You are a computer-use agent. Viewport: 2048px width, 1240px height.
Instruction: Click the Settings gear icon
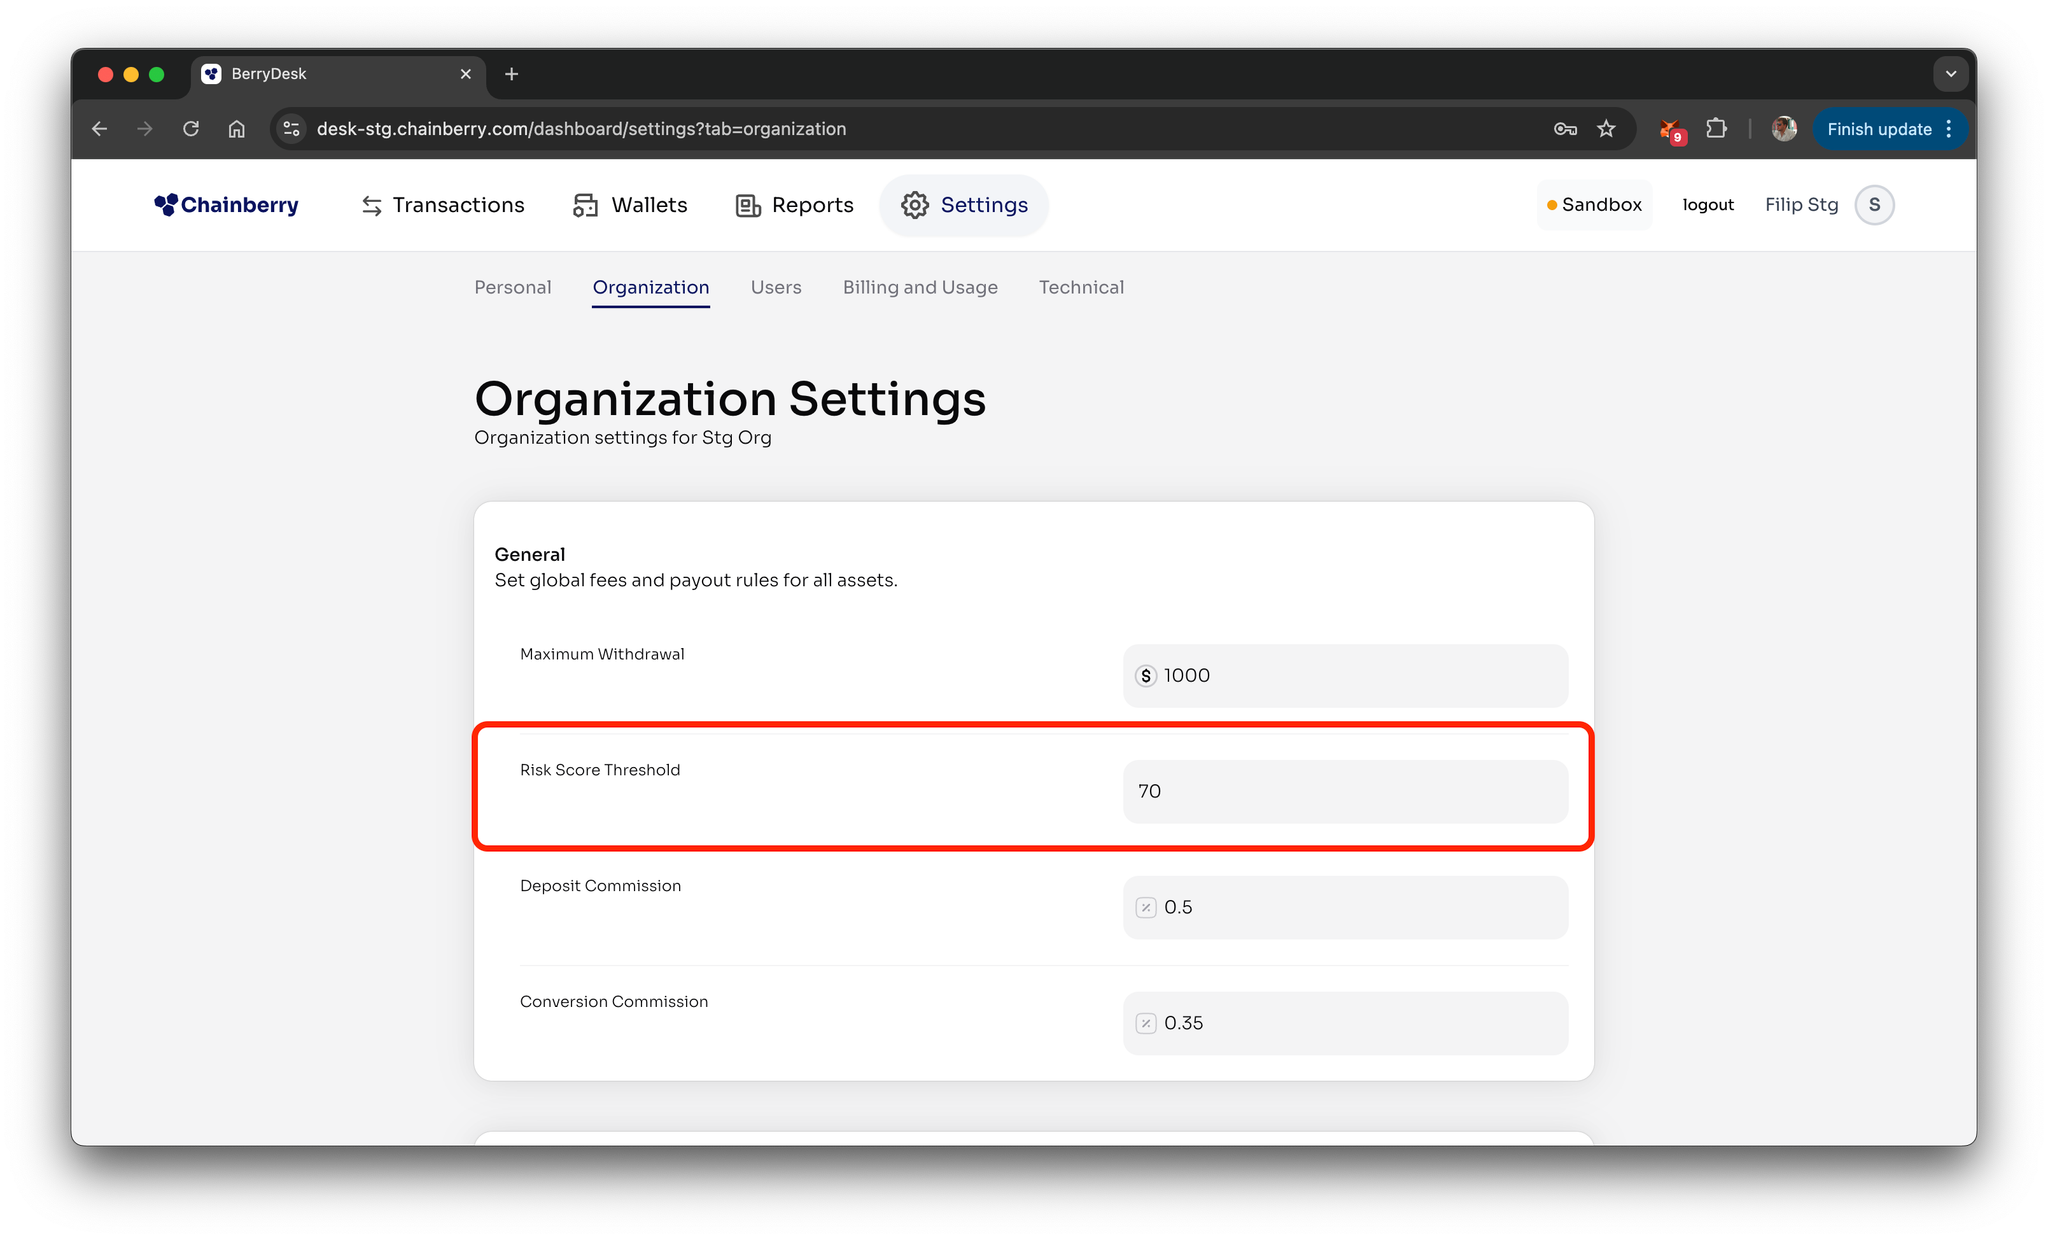914,205
